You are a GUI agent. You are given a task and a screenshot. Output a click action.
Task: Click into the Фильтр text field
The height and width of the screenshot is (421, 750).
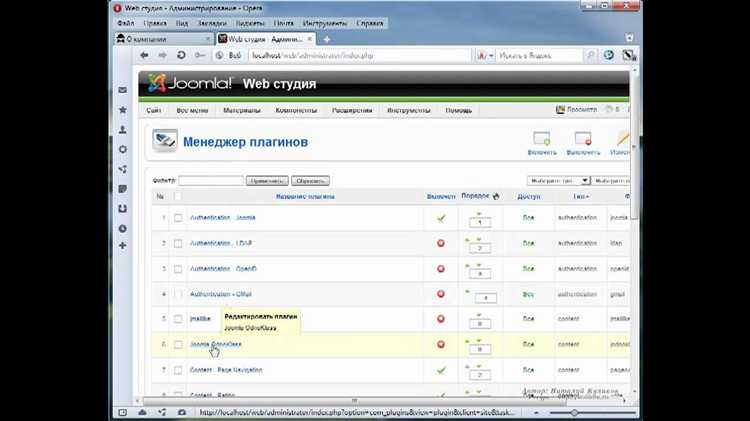pyautogui.click(x=211, y=181)
